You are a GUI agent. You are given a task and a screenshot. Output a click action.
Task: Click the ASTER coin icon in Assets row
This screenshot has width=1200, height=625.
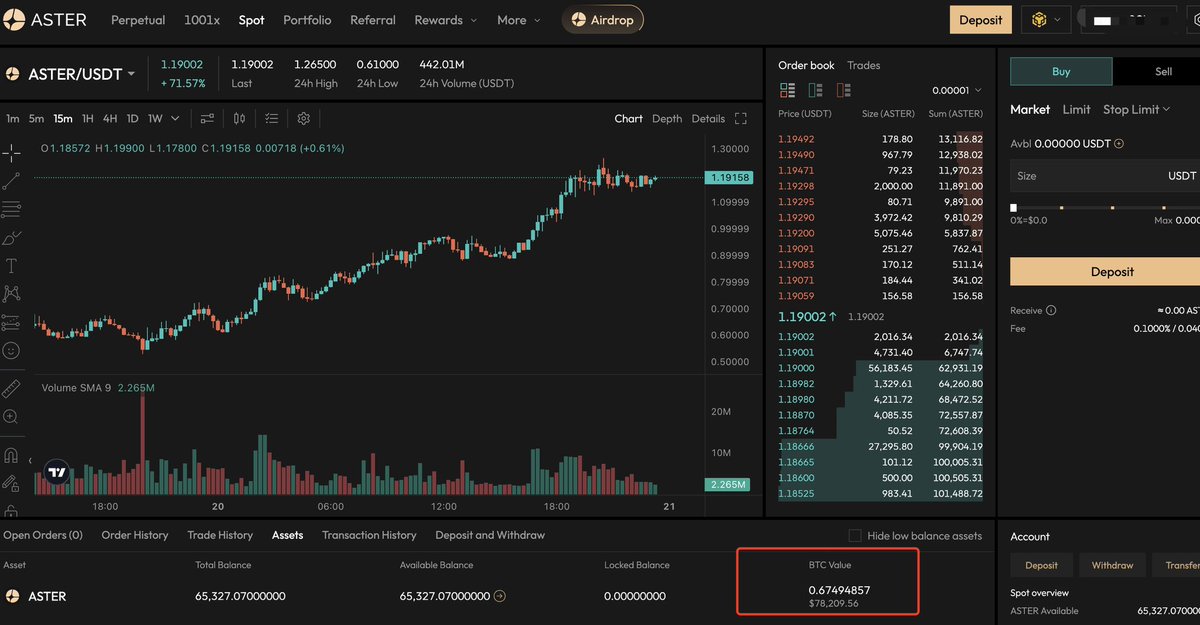coord(13,596)
